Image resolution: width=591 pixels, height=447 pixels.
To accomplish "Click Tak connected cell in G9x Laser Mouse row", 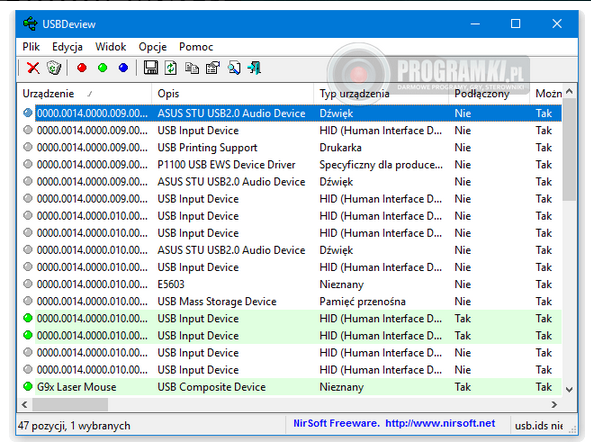I will (462, 387).
